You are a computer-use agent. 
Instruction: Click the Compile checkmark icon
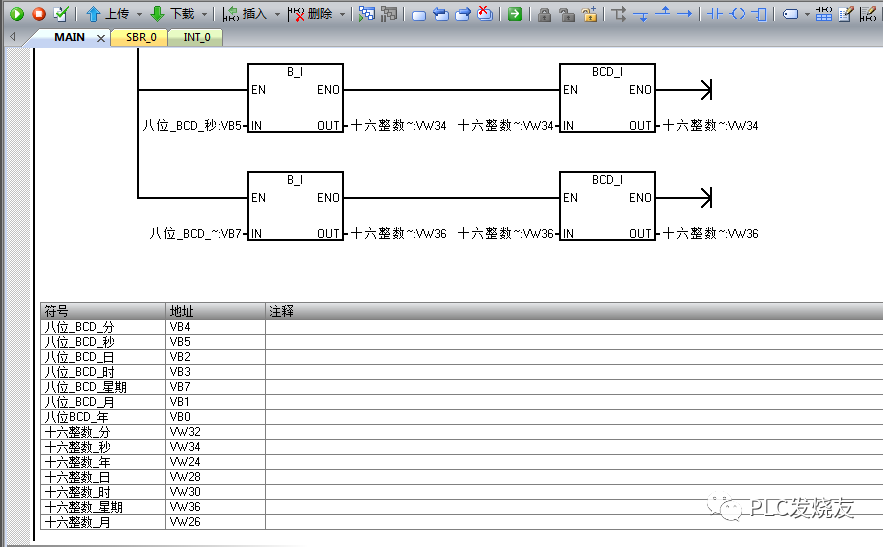60,14
